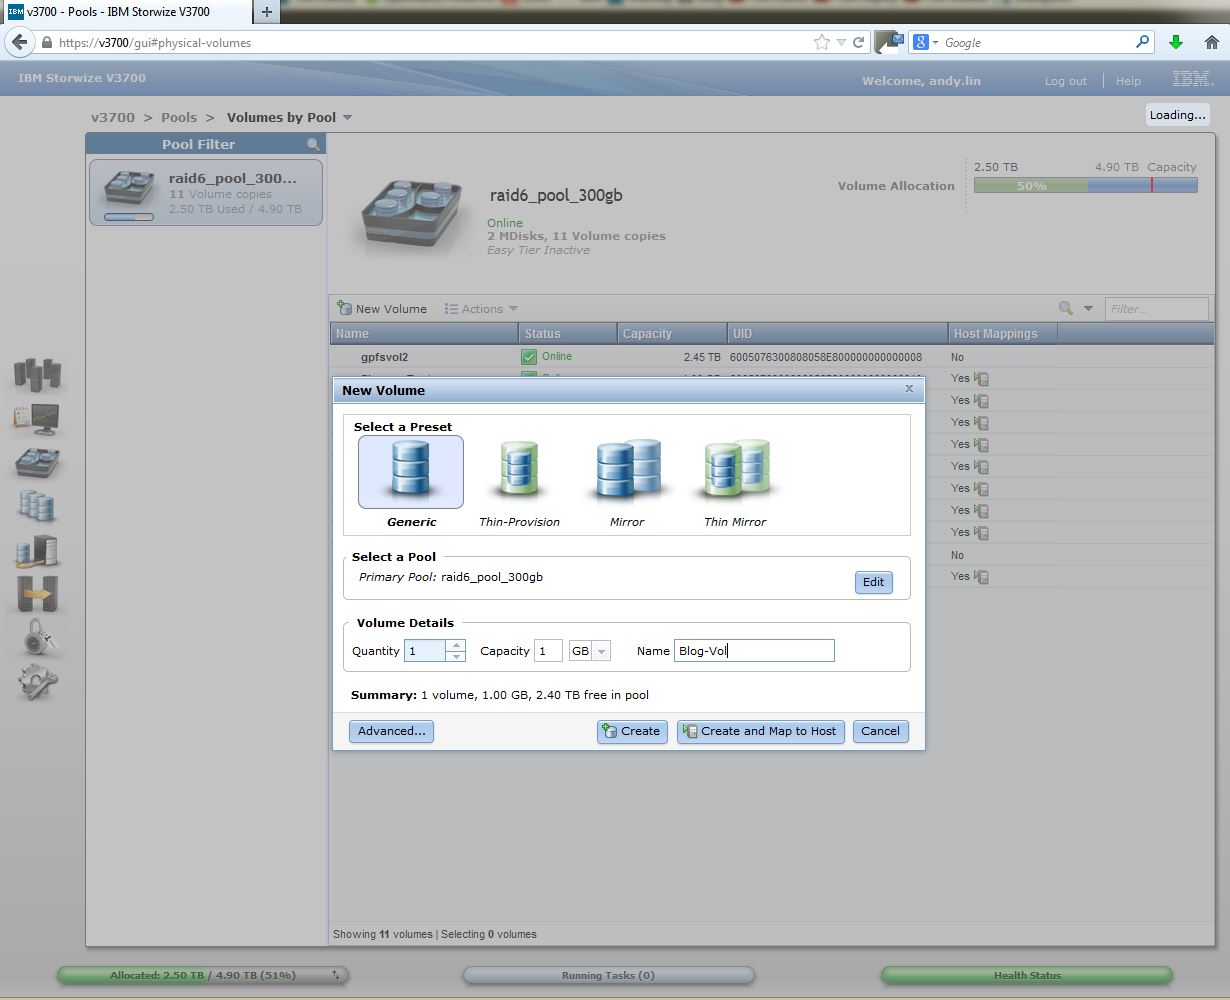The image size is (1230, 1000).
Task: Open the Copy Services sidebar icon
Action: point(37,594)
